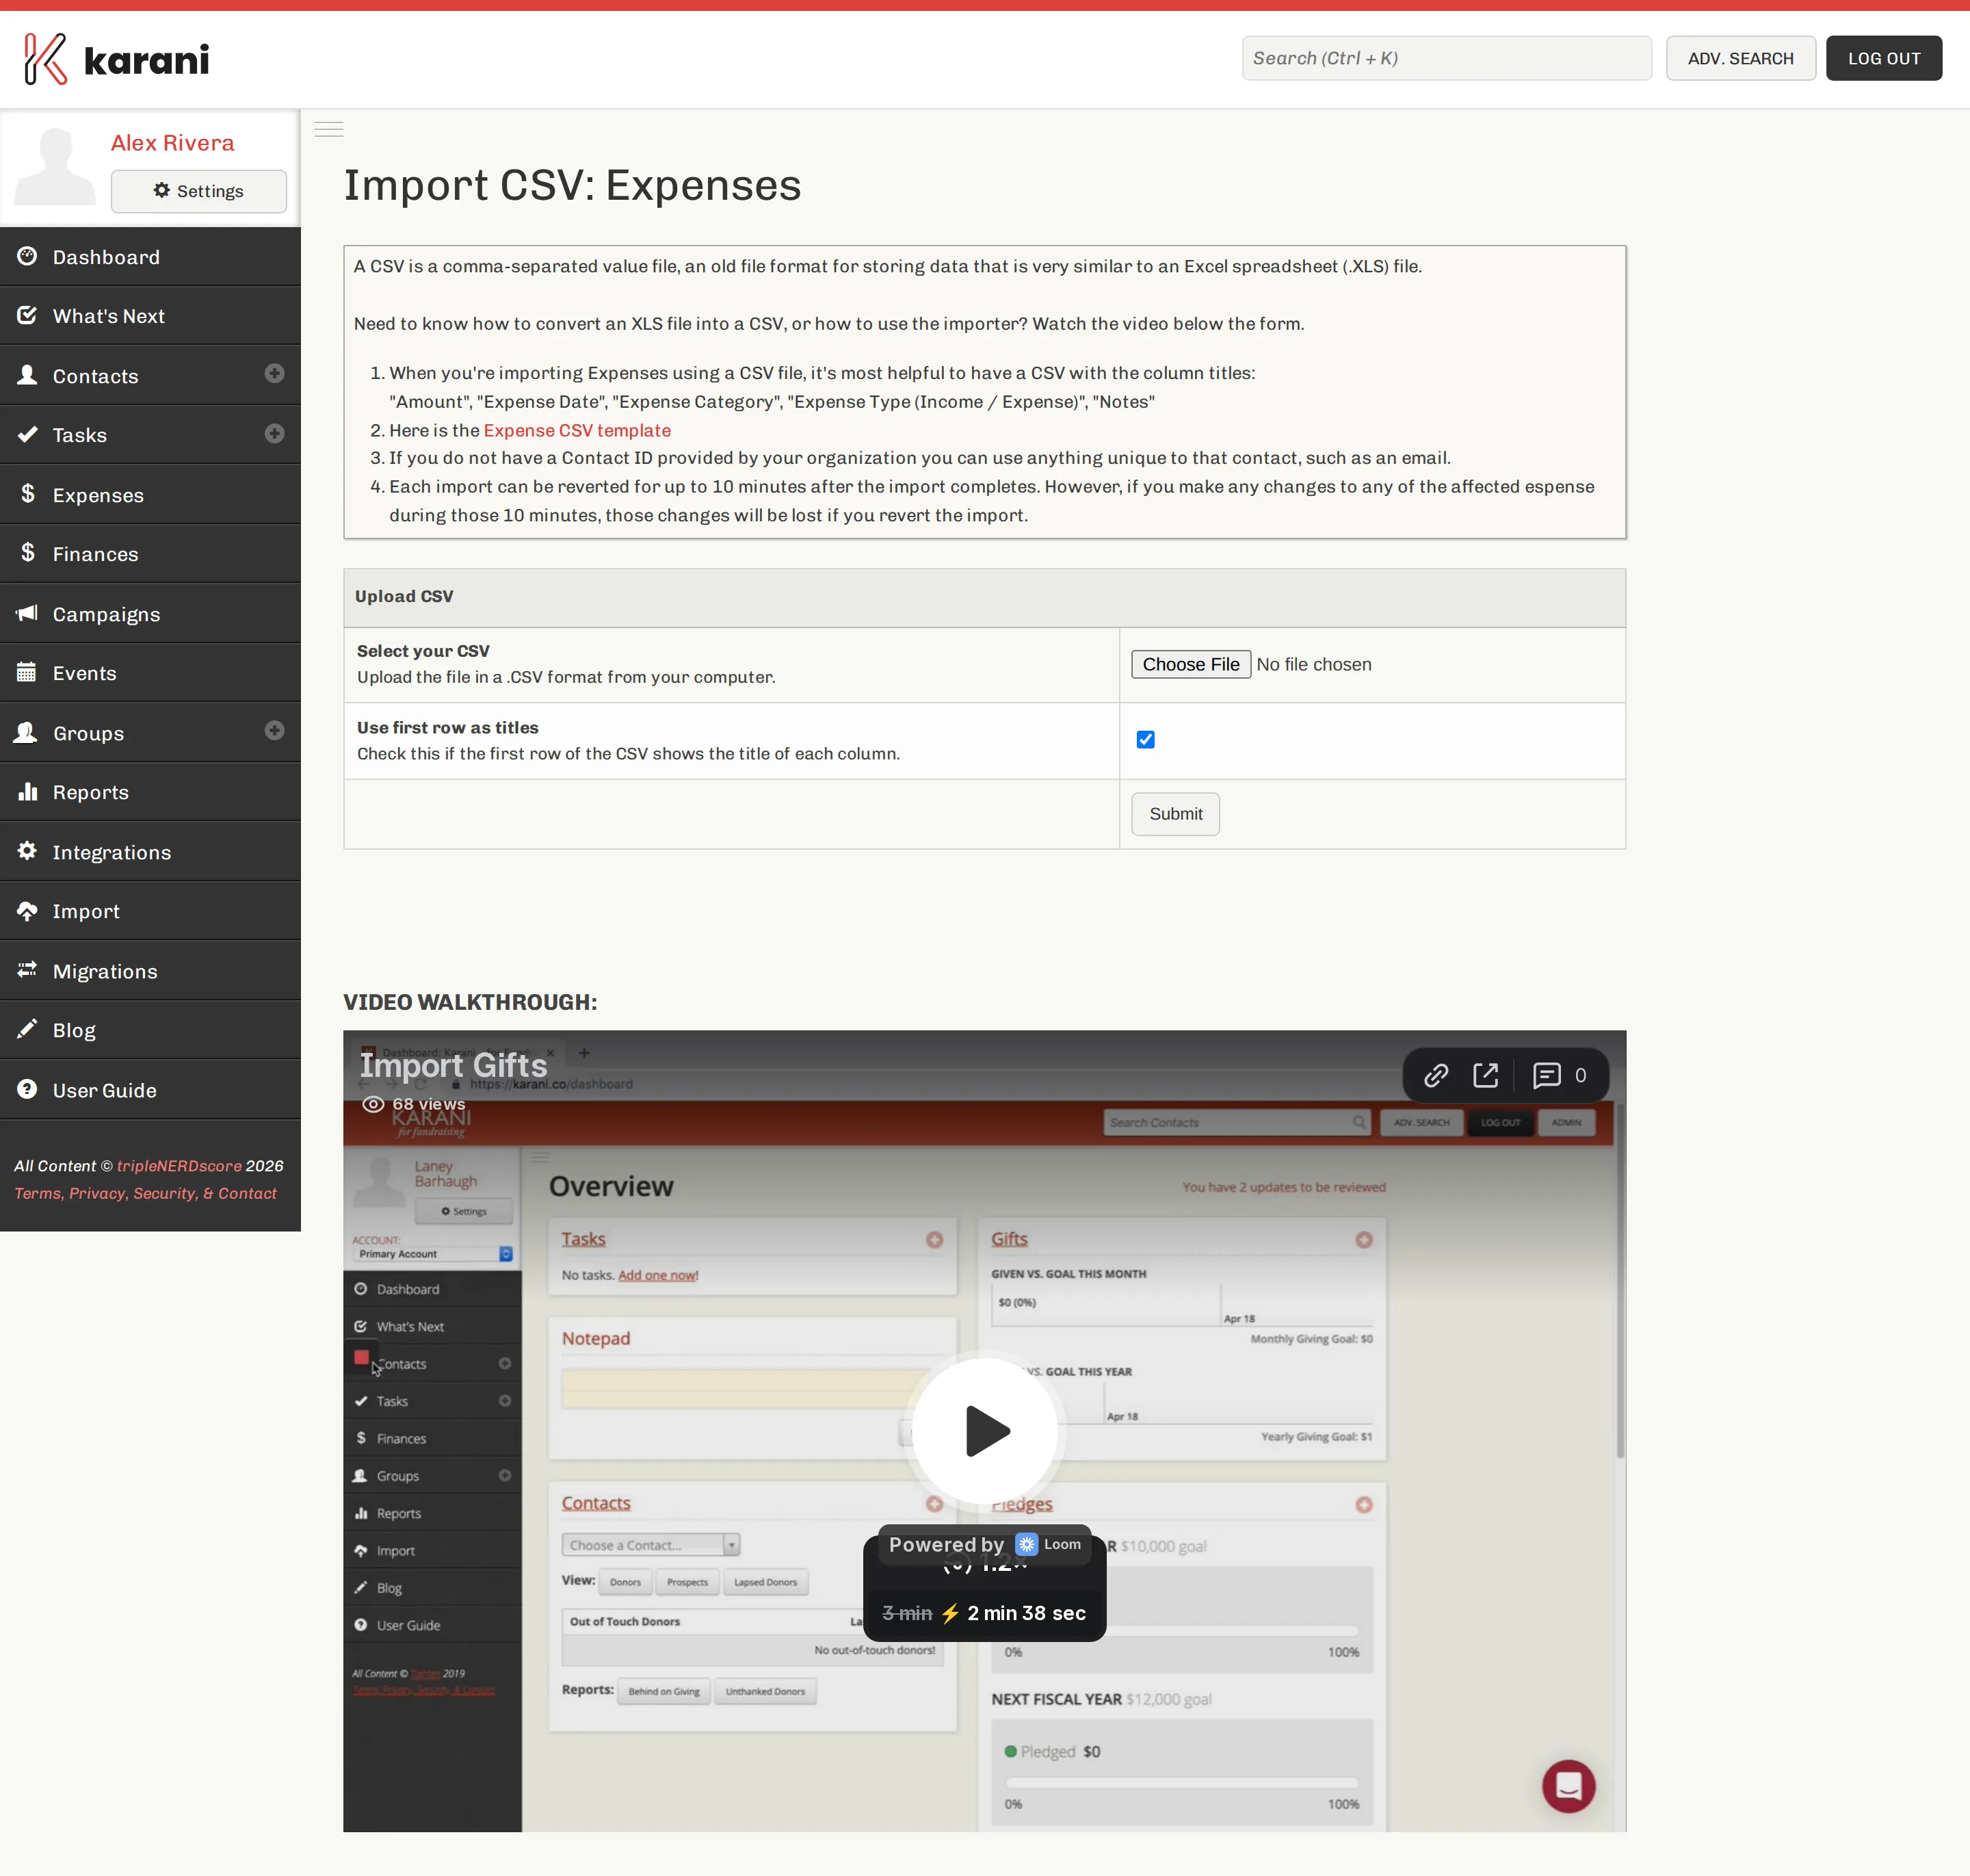Click the Campaigns megaphone icon

(x=27, y=613)
